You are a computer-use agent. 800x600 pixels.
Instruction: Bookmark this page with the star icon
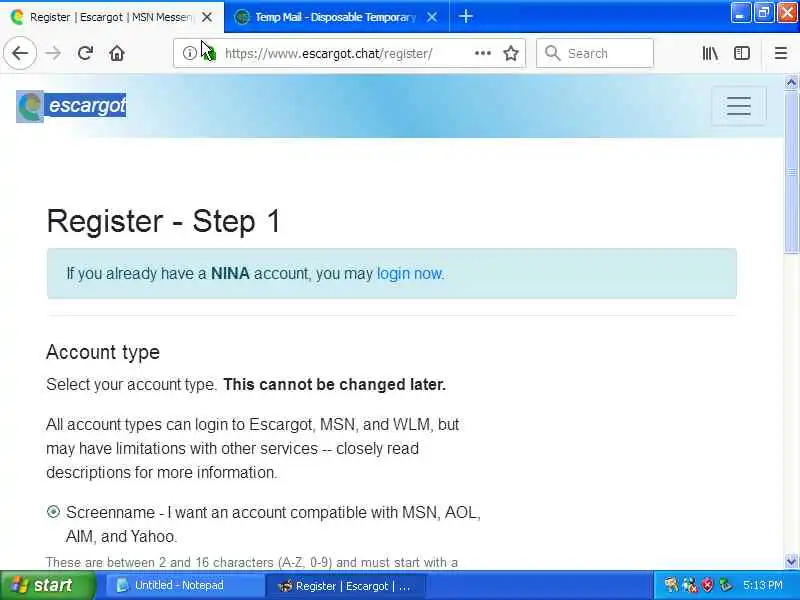(x=511, y=53)
